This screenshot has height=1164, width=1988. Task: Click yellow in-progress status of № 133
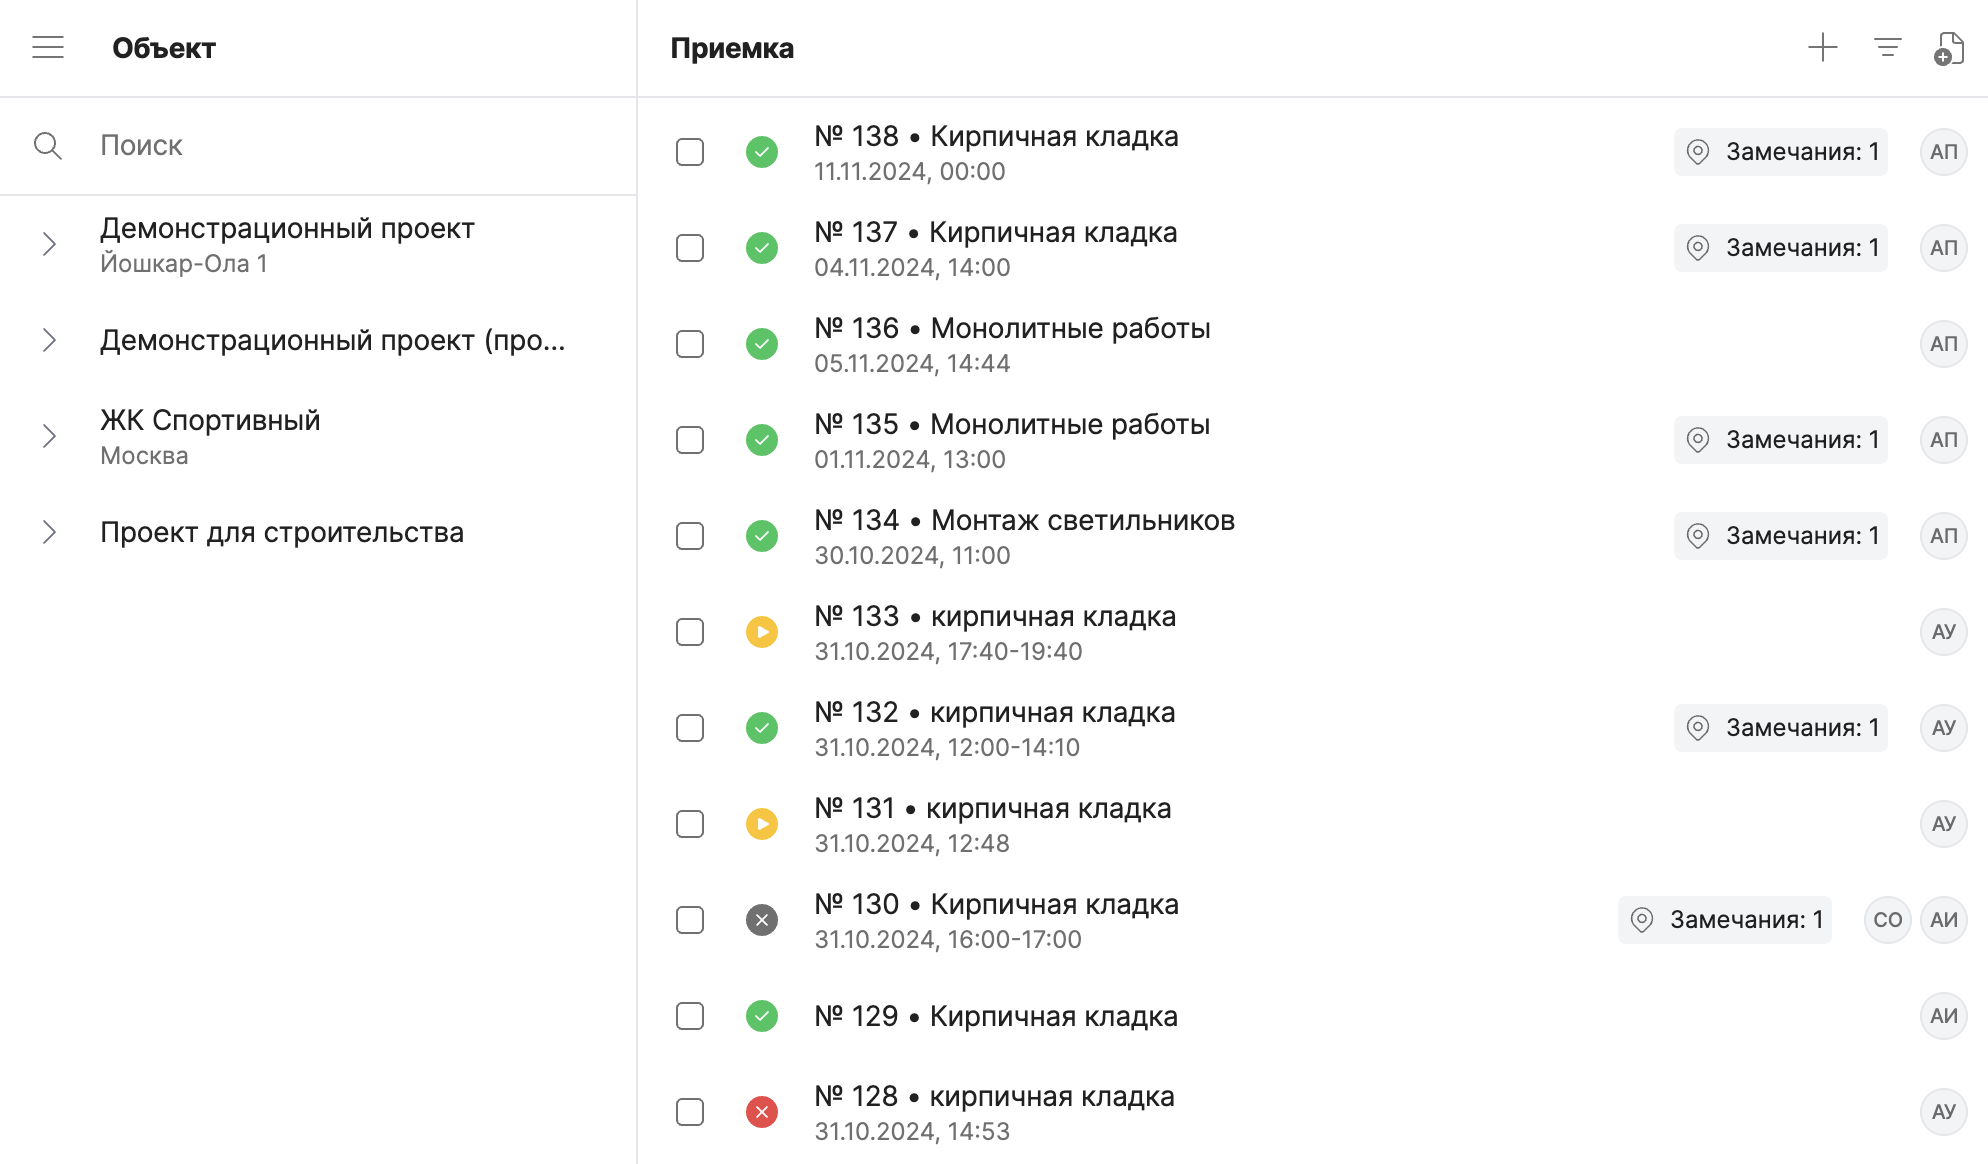(762, 632)
